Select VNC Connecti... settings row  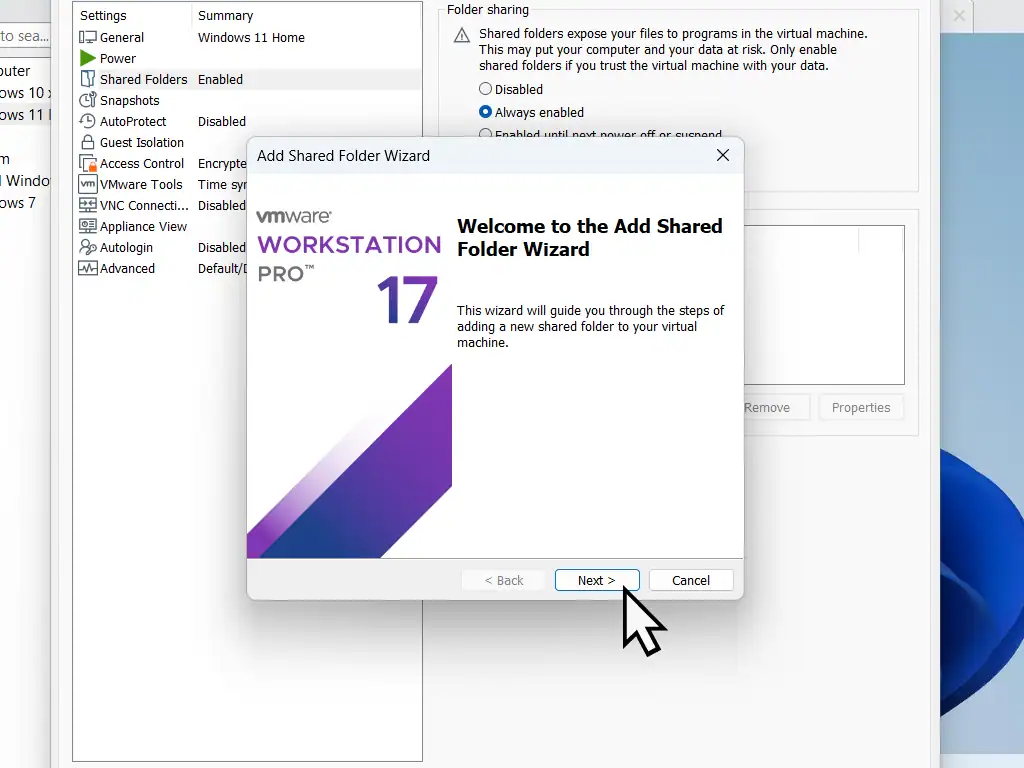(x=161, y=205)
